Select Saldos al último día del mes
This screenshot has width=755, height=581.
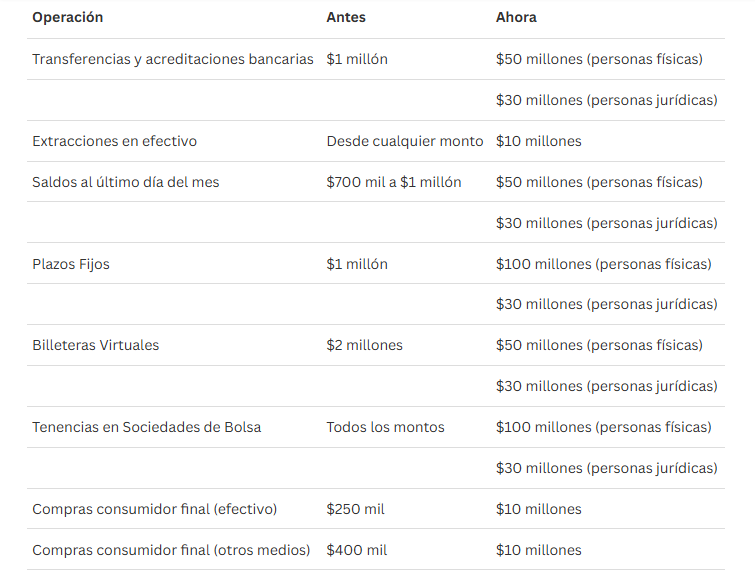pos(126,182)
